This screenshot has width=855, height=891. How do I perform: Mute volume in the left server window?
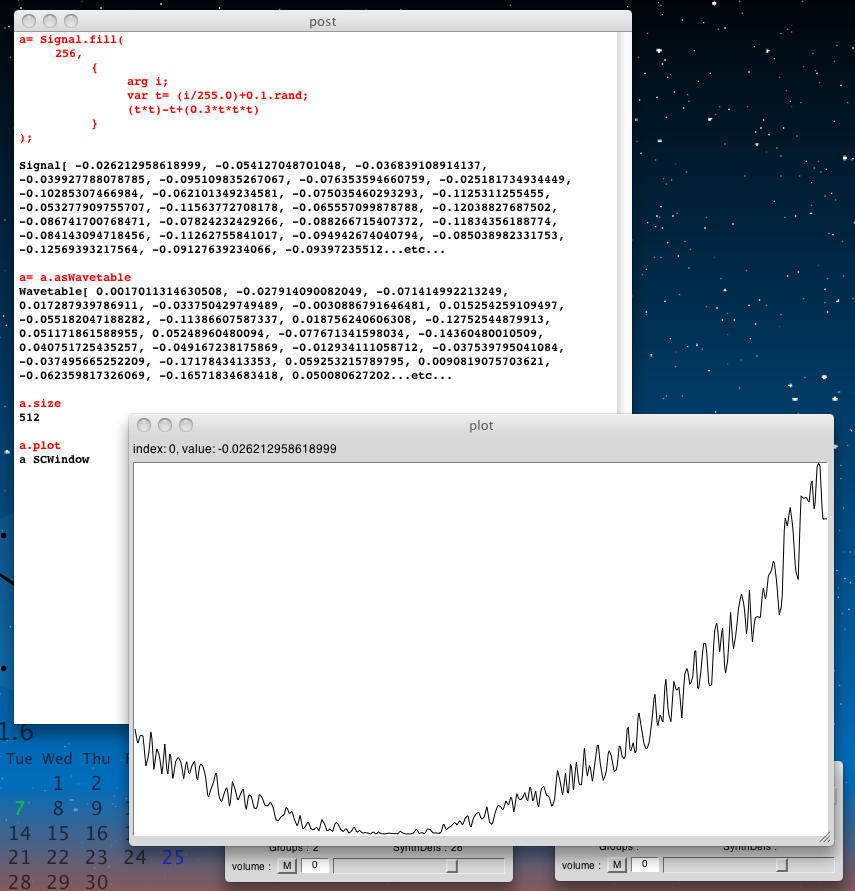coord(287,865)
